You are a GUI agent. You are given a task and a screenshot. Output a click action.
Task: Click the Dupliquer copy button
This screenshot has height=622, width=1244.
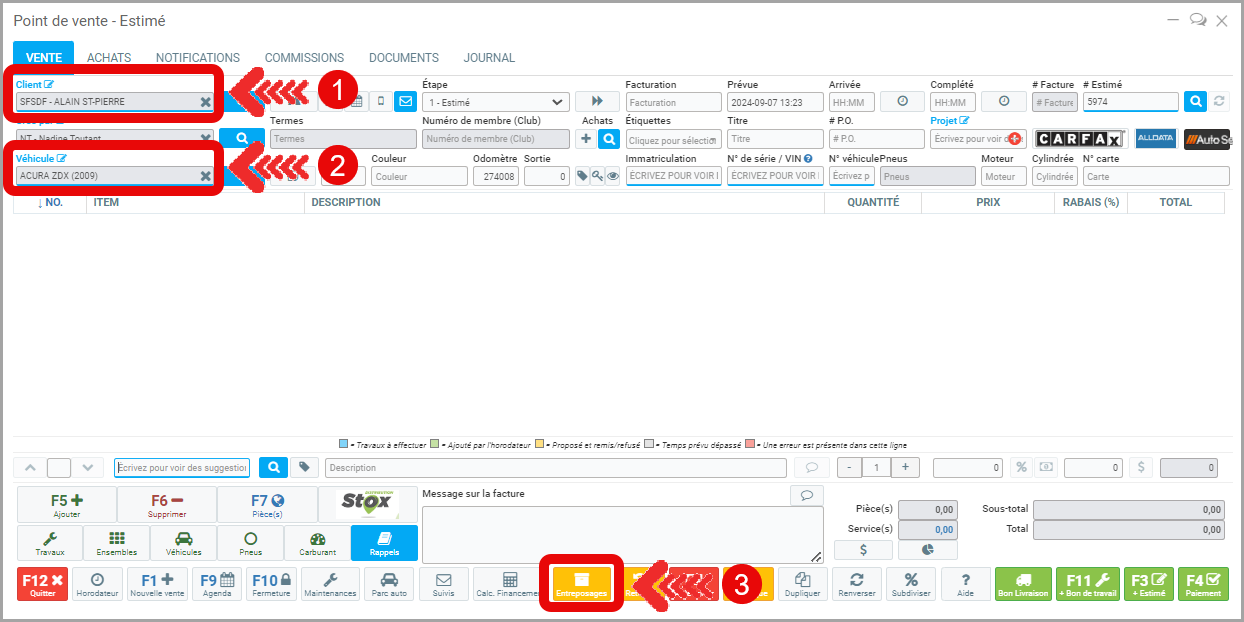pyautogui.click(x=802, y=584)
